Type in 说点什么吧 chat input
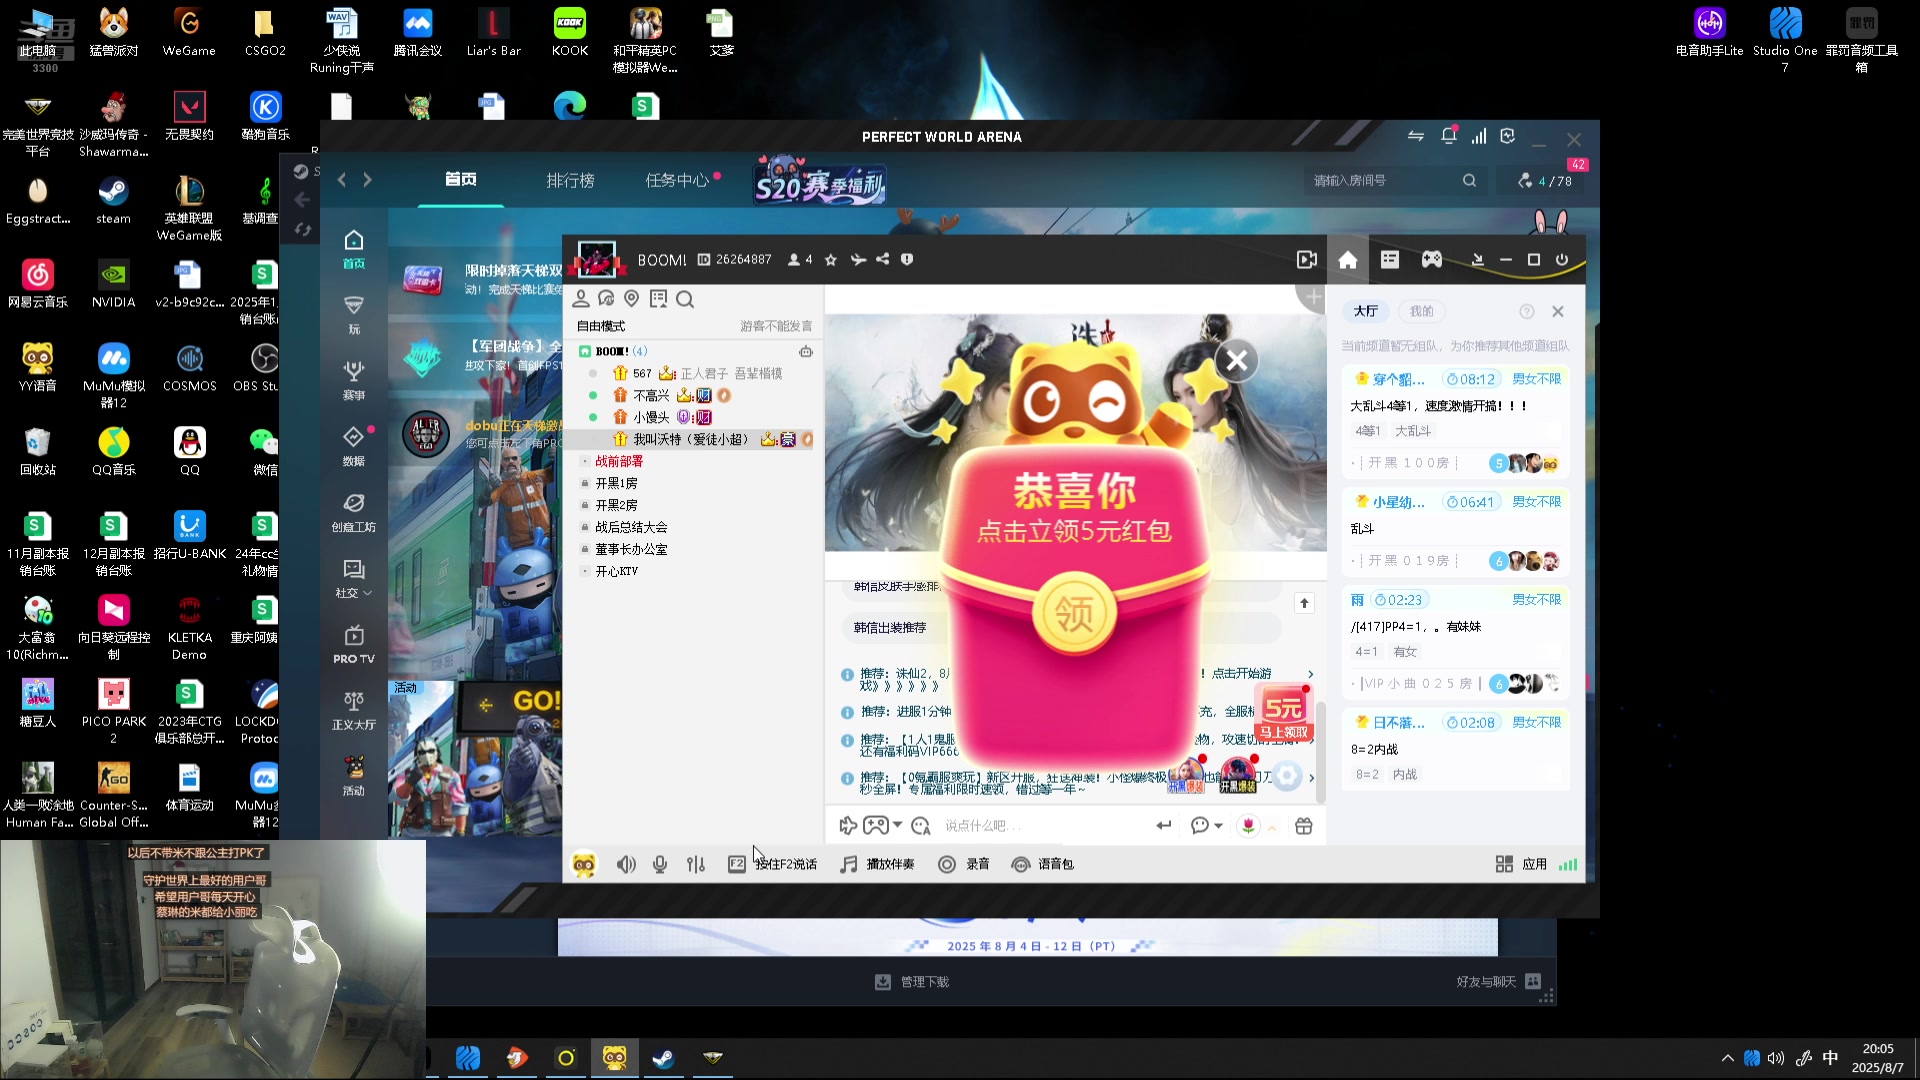The image size is (1920, 1080). point(1045,826)
